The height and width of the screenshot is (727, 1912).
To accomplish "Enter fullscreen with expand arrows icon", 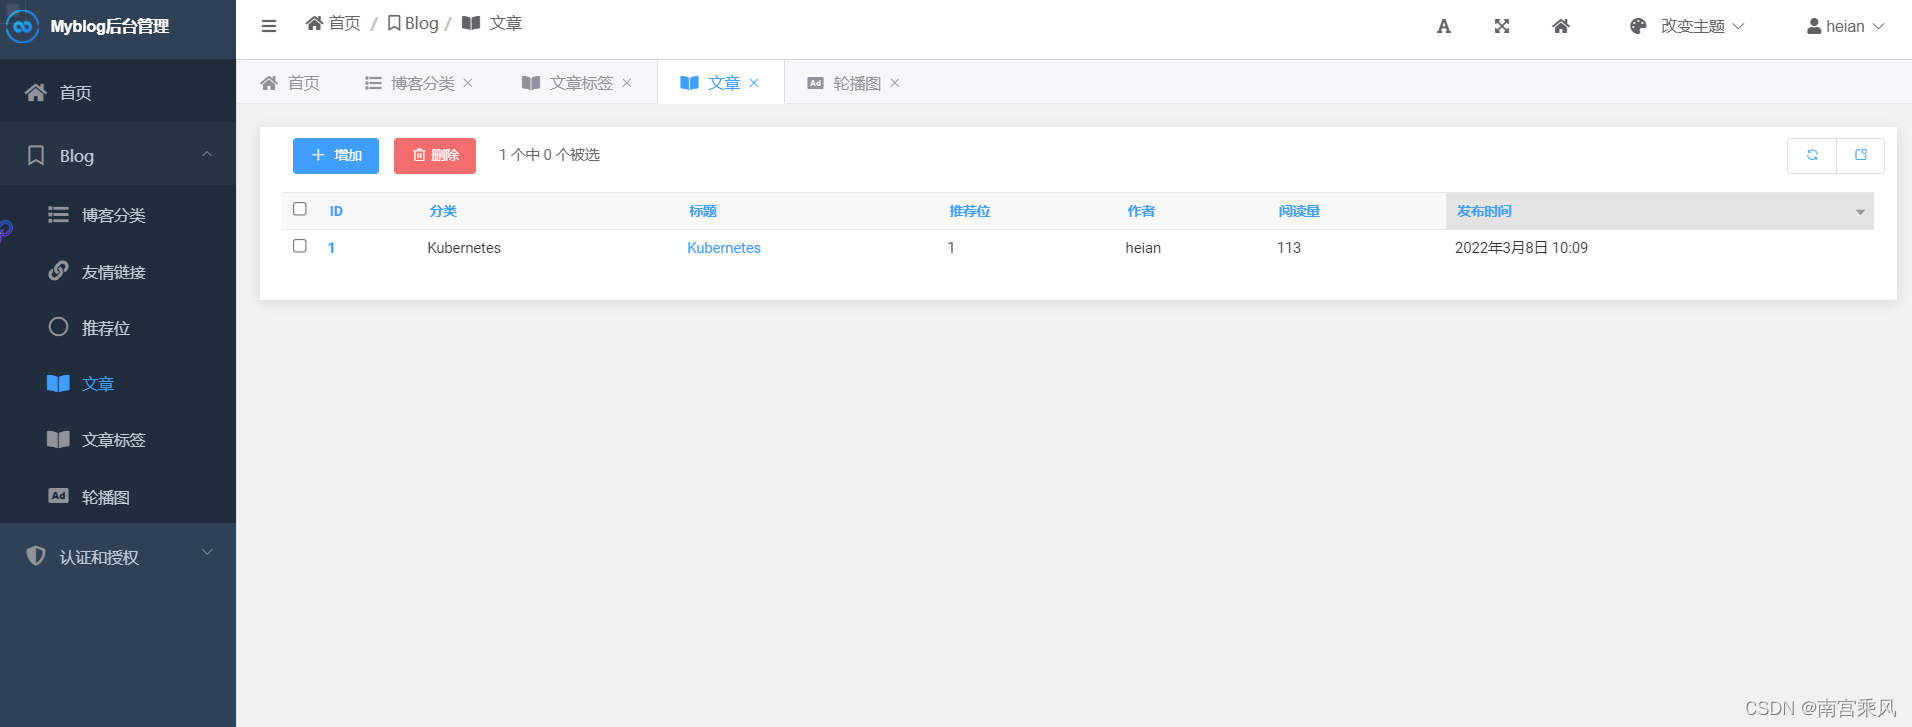I will tap(1502, 26).
